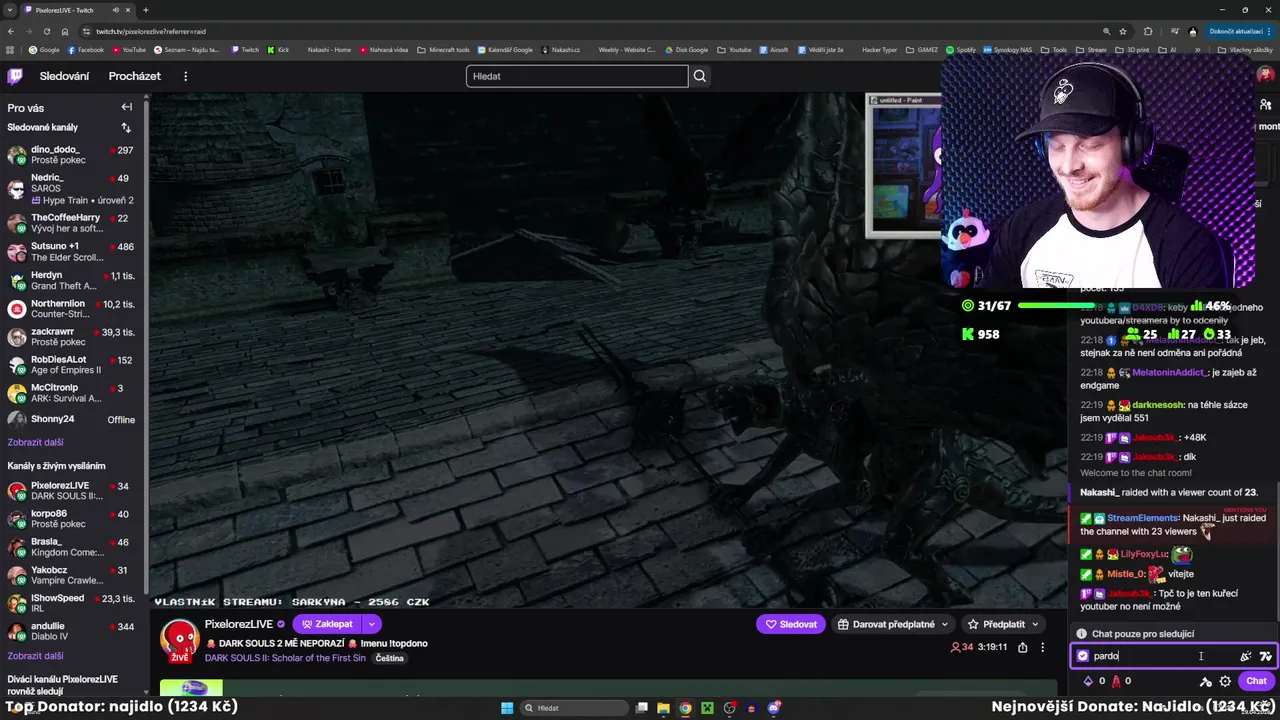Open the Procházet tab
Viewport: 1280px width, 720px height.
tap(134, 76)
